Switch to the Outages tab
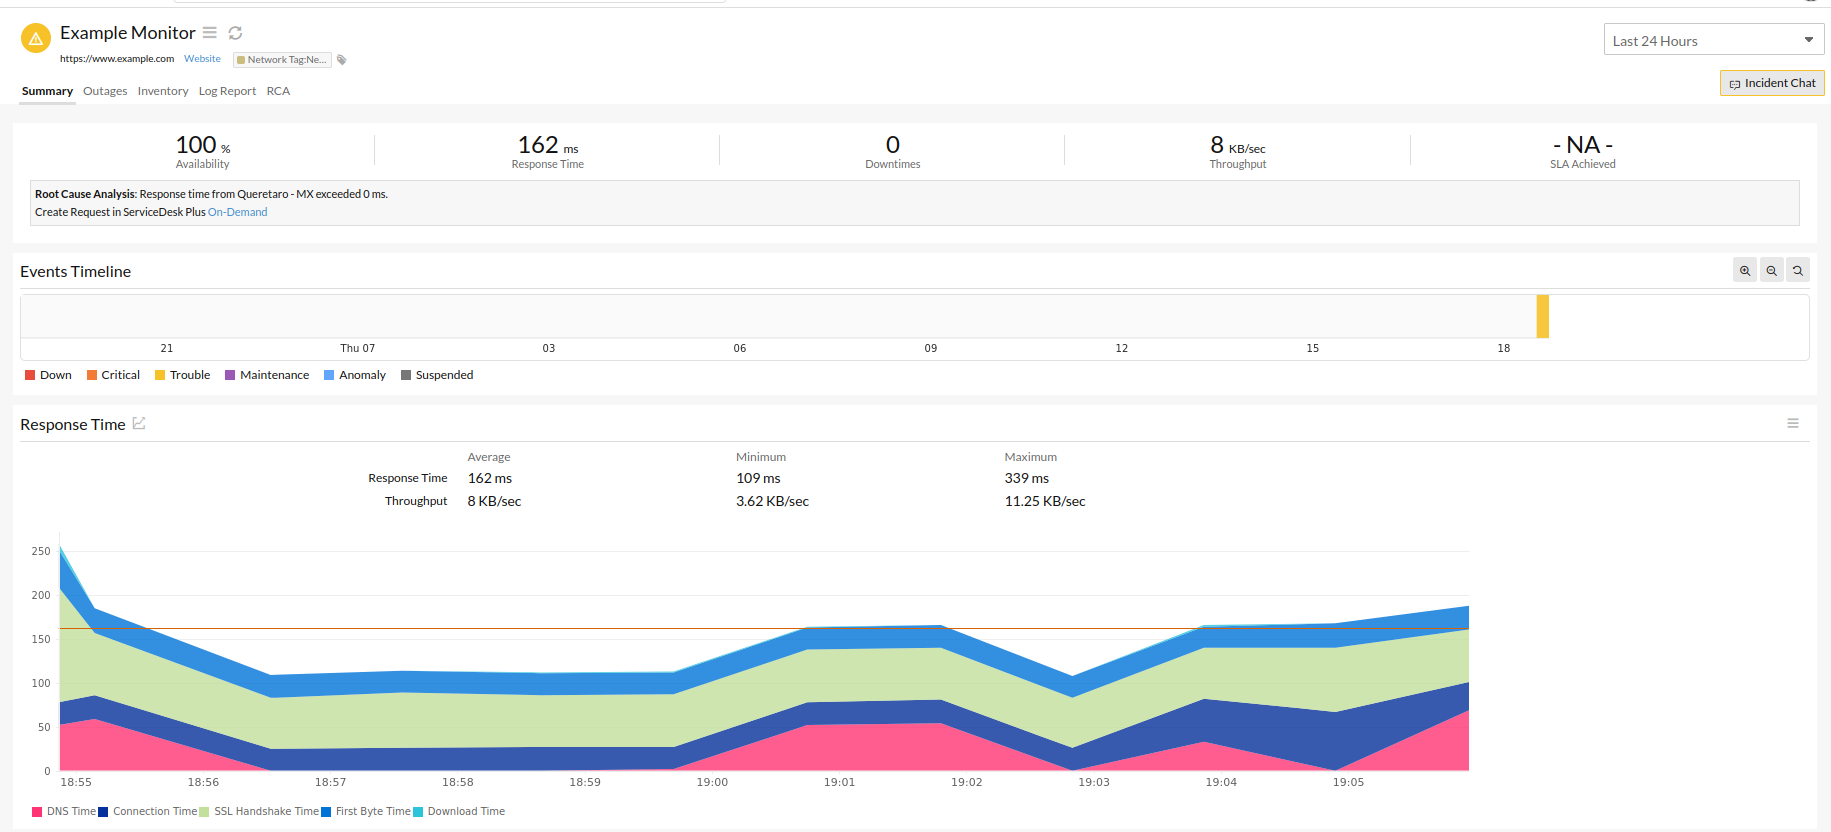The height and width of the screenshot is (832, 1831). pyautogui.click(x=105, y=91)
